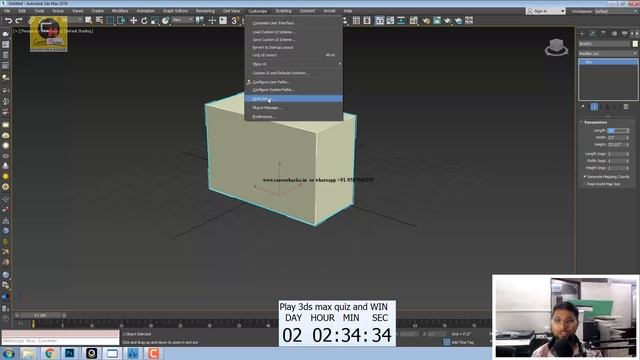Image resolution: width=640 pixels, height=360 pixels.
Task: Toggle the Ribbon toolbar button
Action: point(380,20)
